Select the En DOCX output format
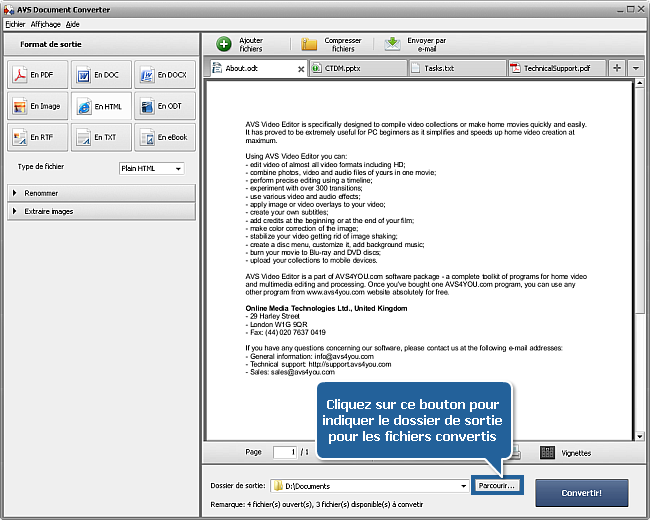Image resolution: width=650 pixels, height=520 pixels. 165,75
